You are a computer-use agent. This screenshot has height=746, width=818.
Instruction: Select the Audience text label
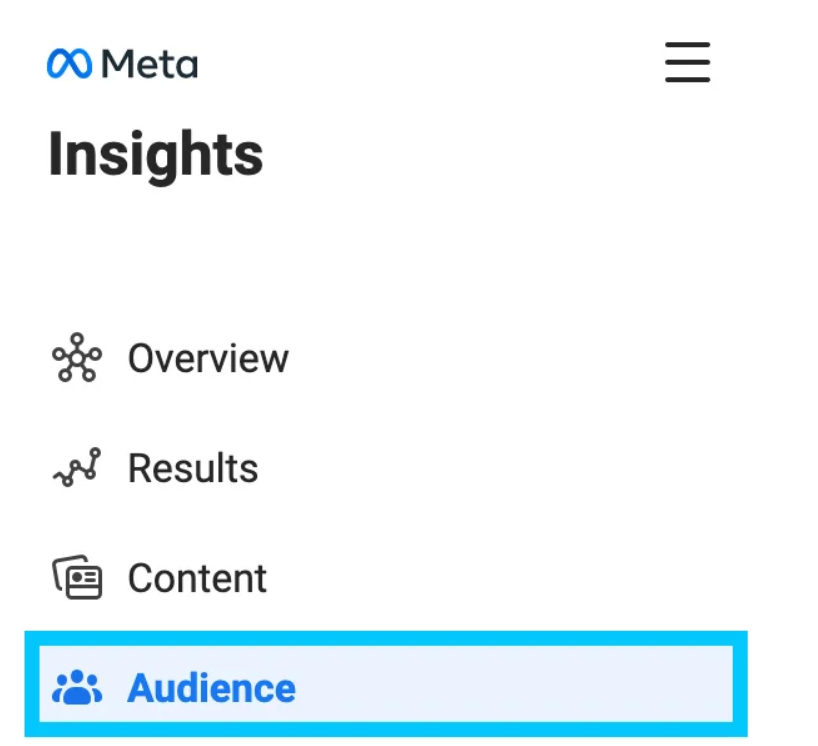pos(211,688)
